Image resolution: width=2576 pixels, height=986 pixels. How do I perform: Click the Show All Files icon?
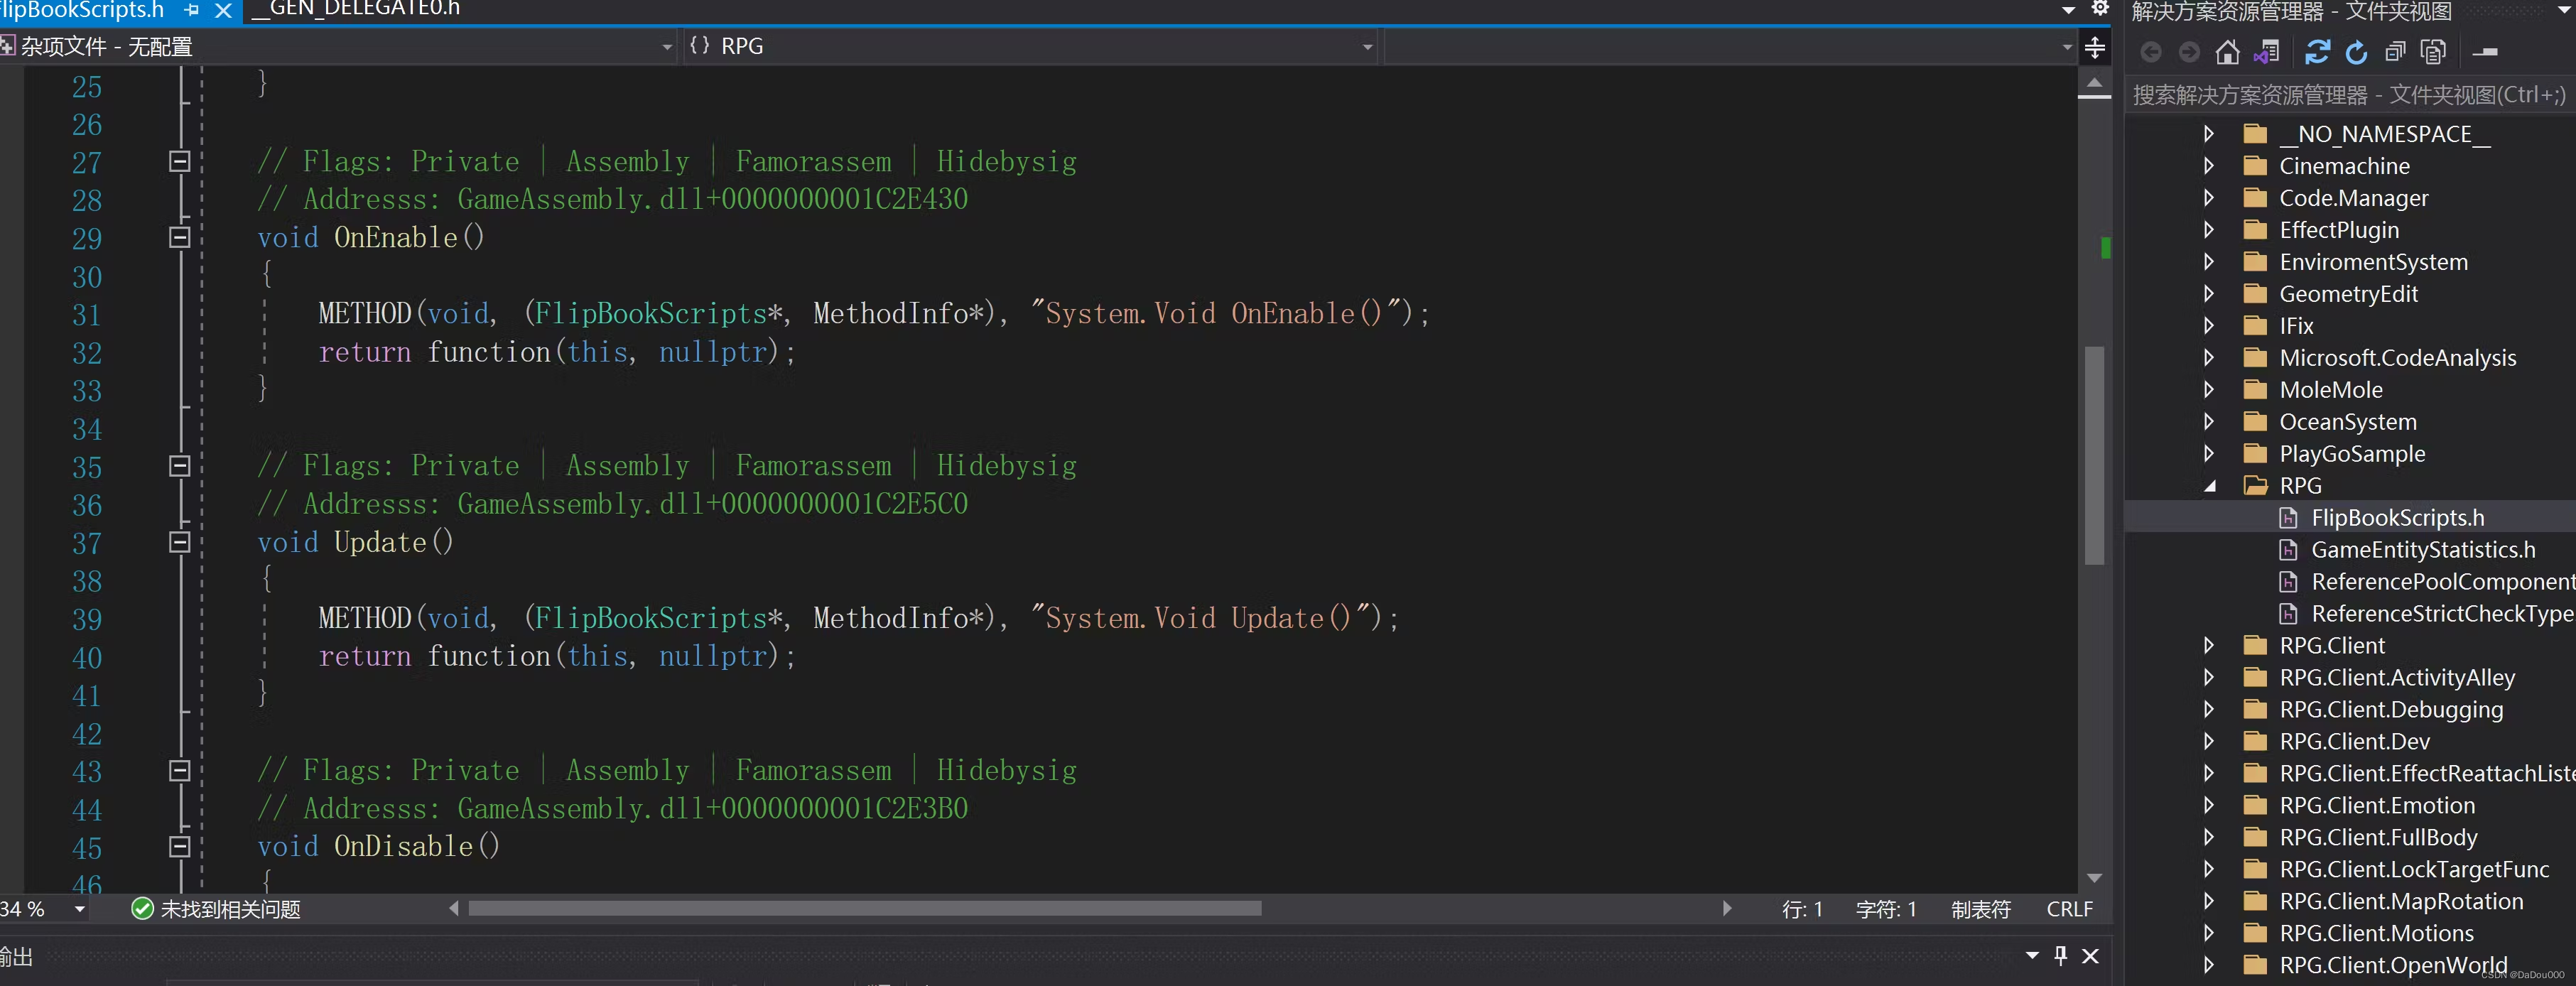pyautogui.click(x=2433, y=52)
